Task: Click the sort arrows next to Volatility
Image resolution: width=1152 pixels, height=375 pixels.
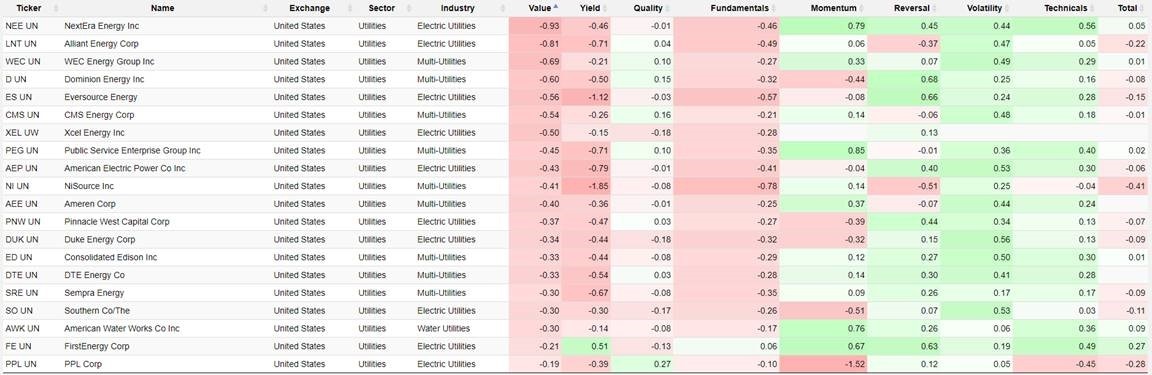Action: 1008,9
